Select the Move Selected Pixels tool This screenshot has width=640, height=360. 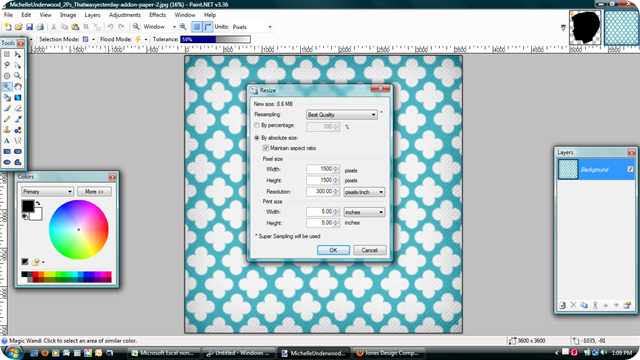click(18, 54)
